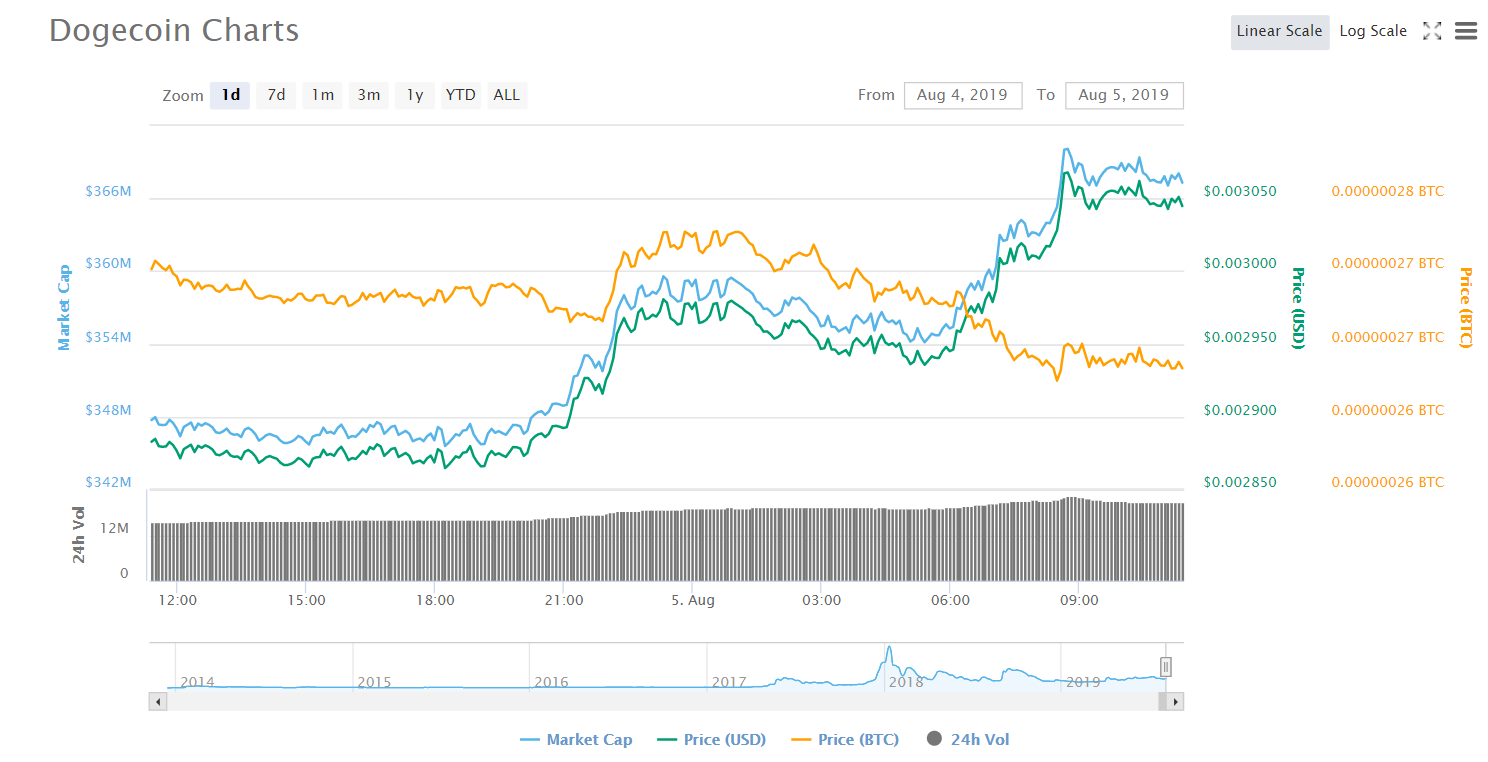Click the 06:00 time axis label
The width and height of the screenshot is (1488, 762).
tap(950, 600)
